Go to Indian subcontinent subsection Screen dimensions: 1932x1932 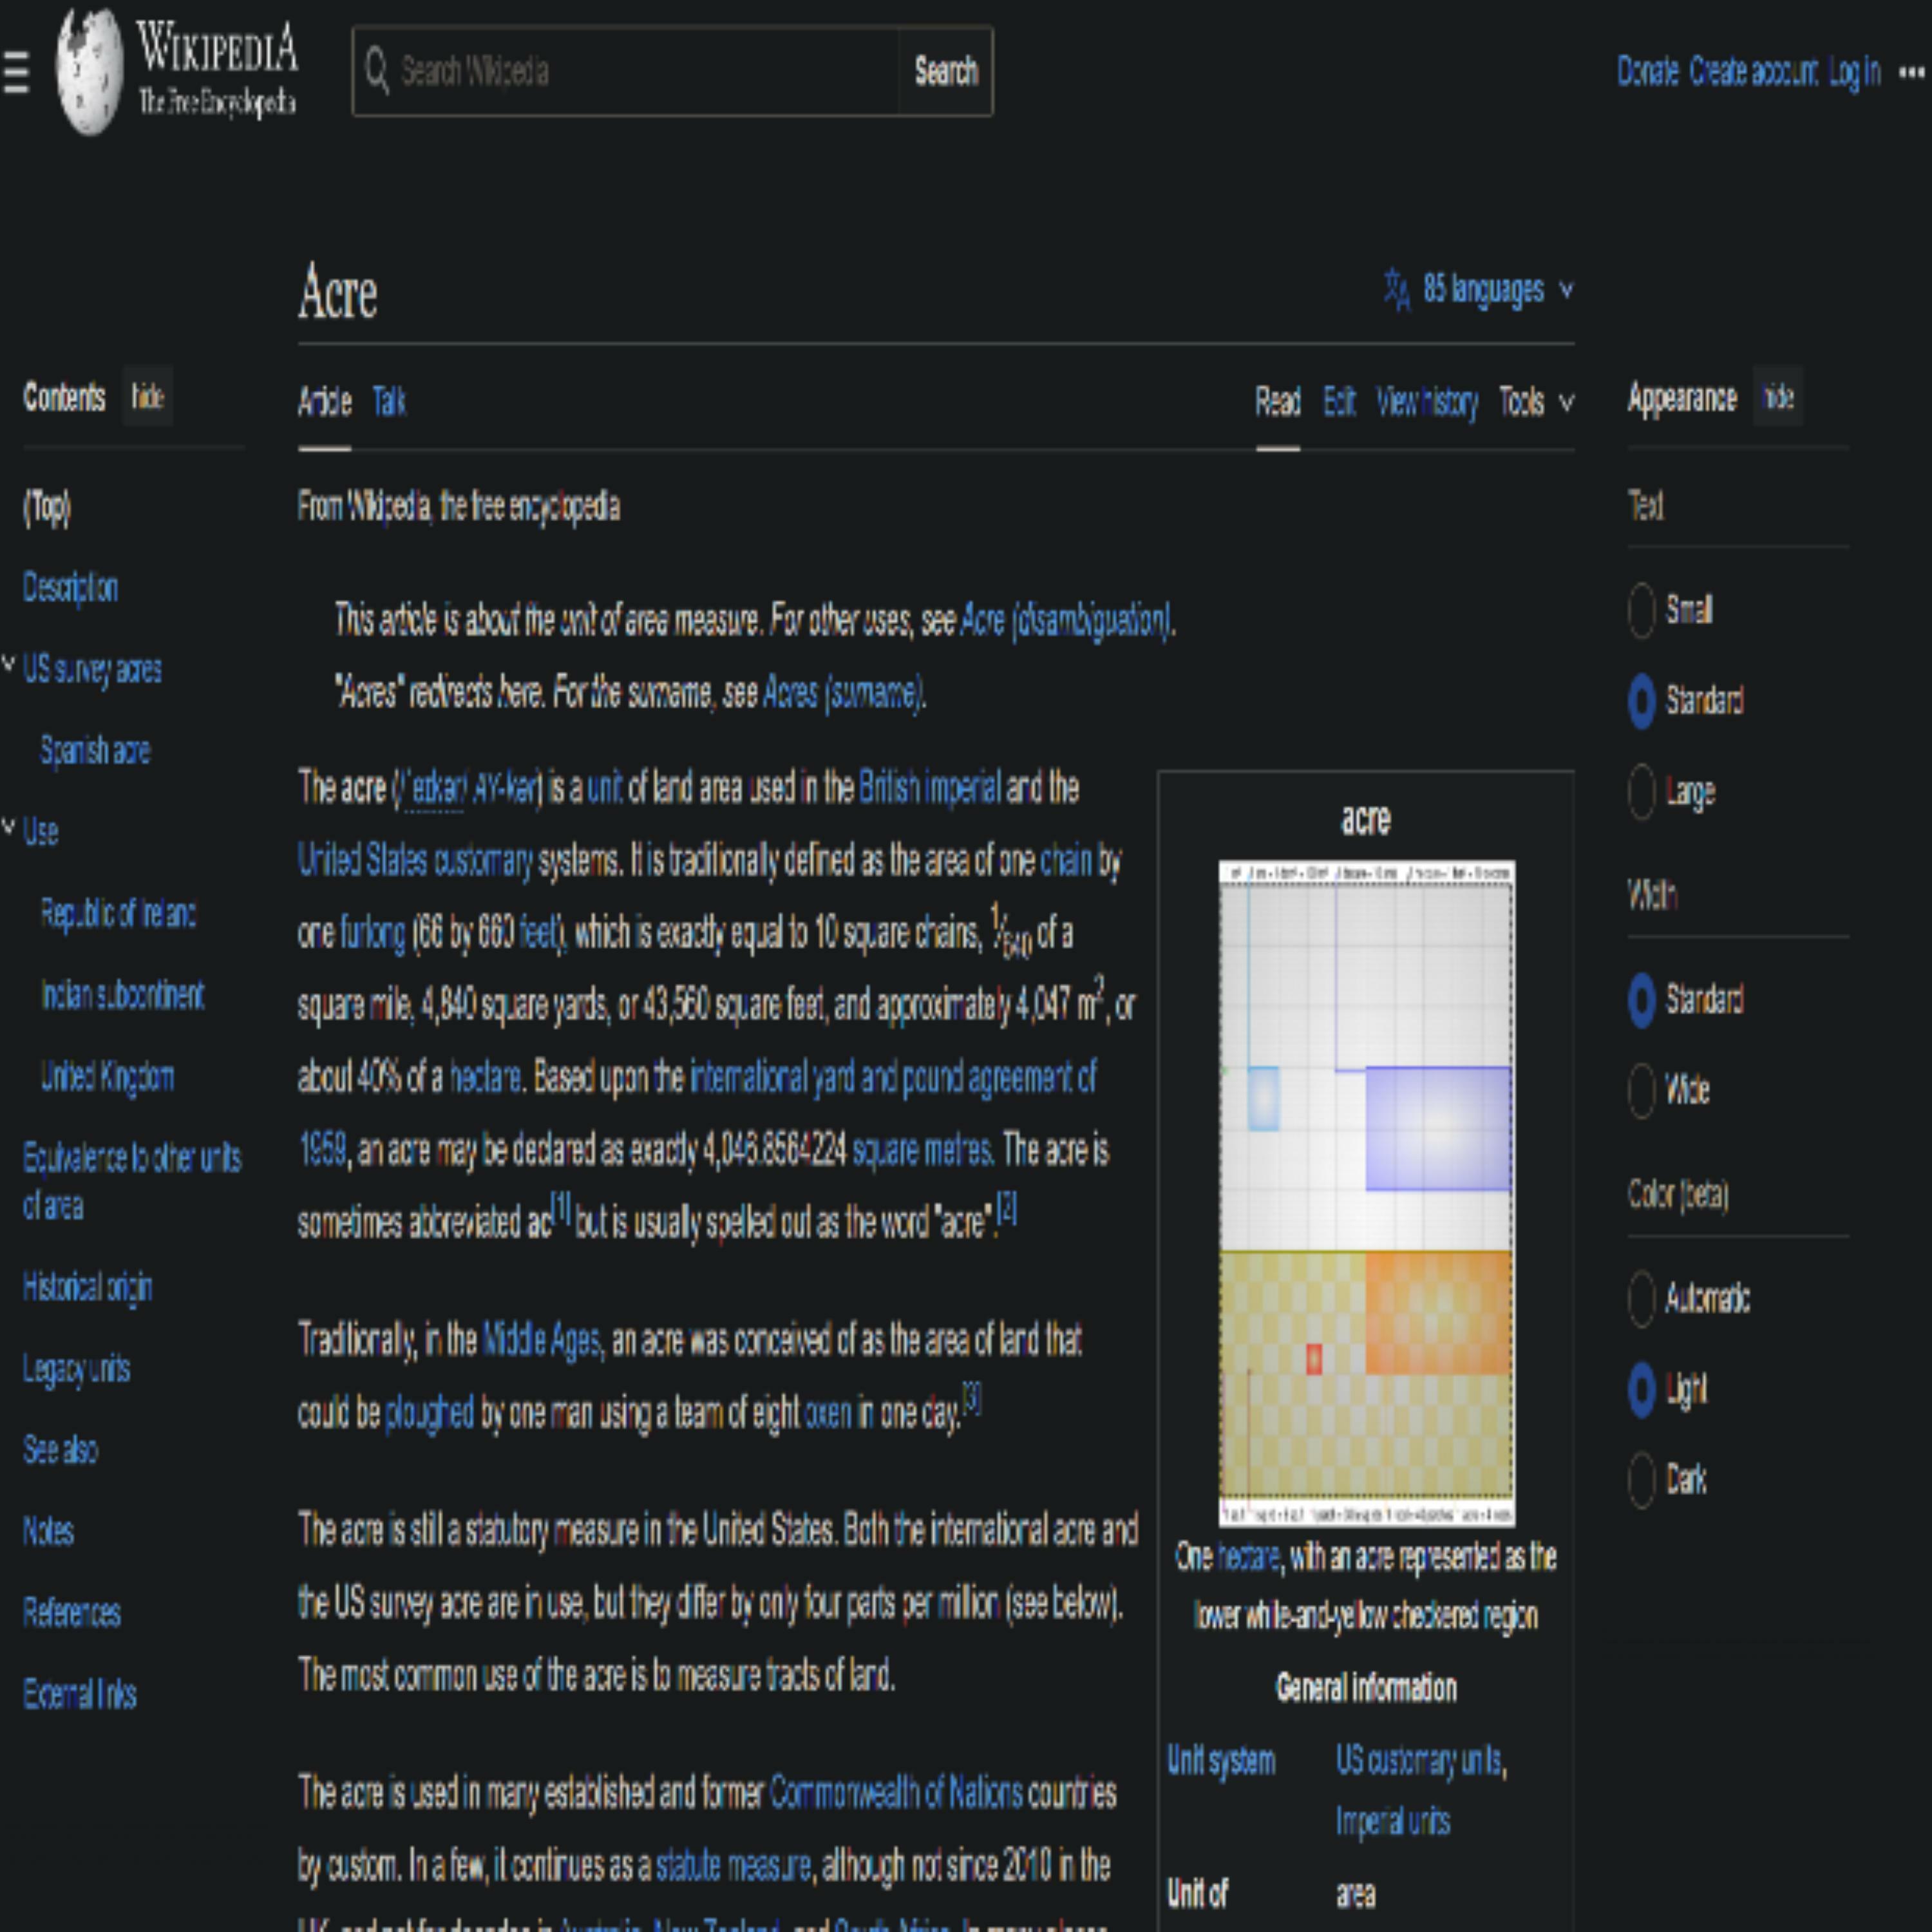122,995
